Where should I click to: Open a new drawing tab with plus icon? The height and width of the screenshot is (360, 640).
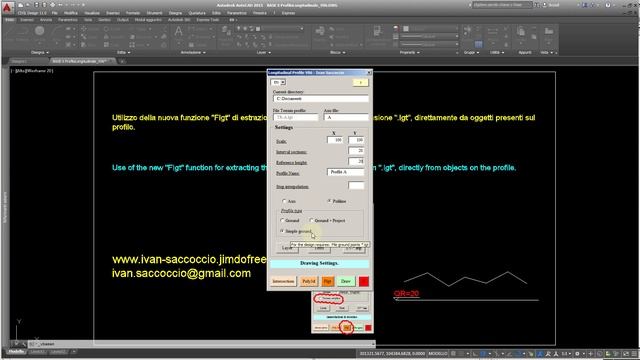pos(122,61)
